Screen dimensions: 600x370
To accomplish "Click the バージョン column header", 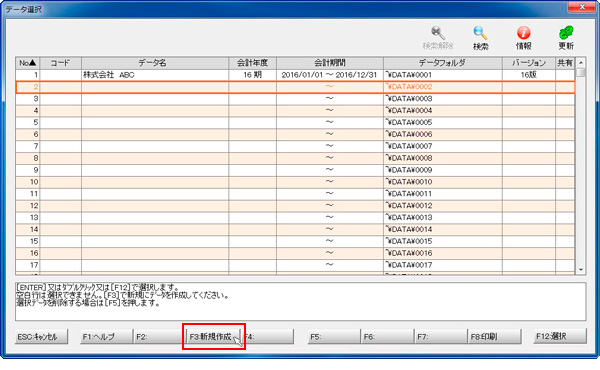I will tap(529, 63).
